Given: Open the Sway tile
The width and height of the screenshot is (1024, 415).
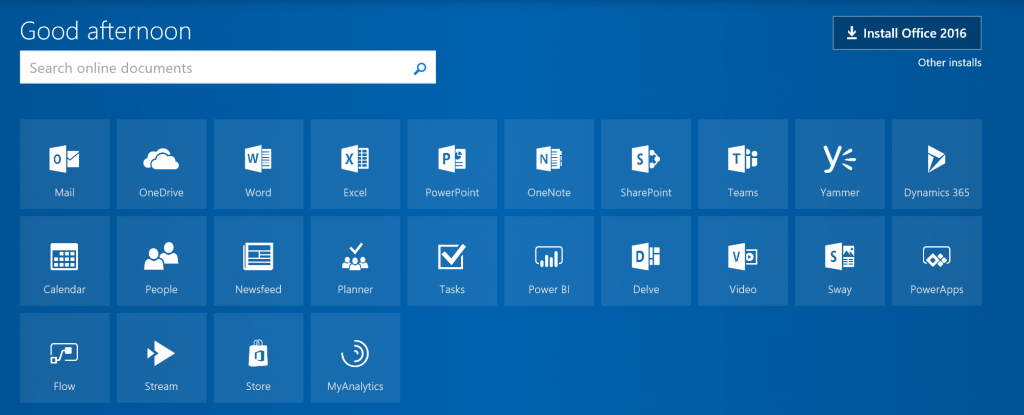Looking at the screenshot, I should [839, 261].
